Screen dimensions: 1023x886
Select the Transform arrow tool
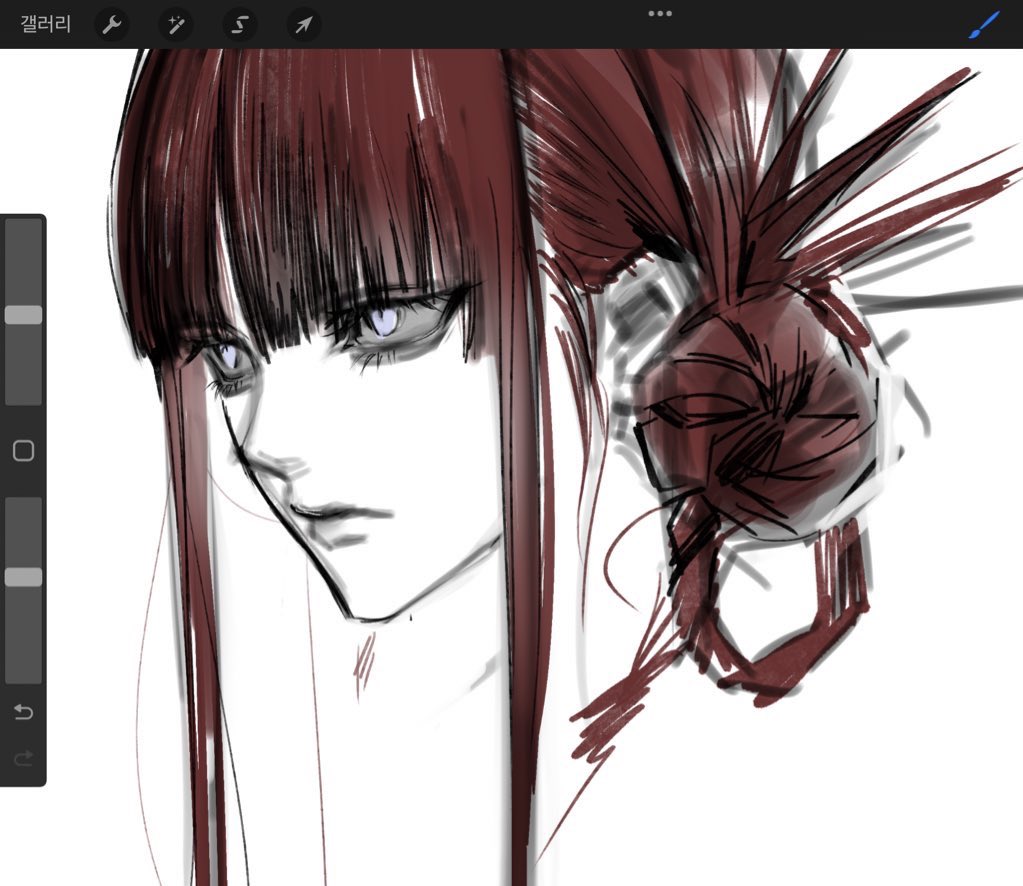point(303,25)
